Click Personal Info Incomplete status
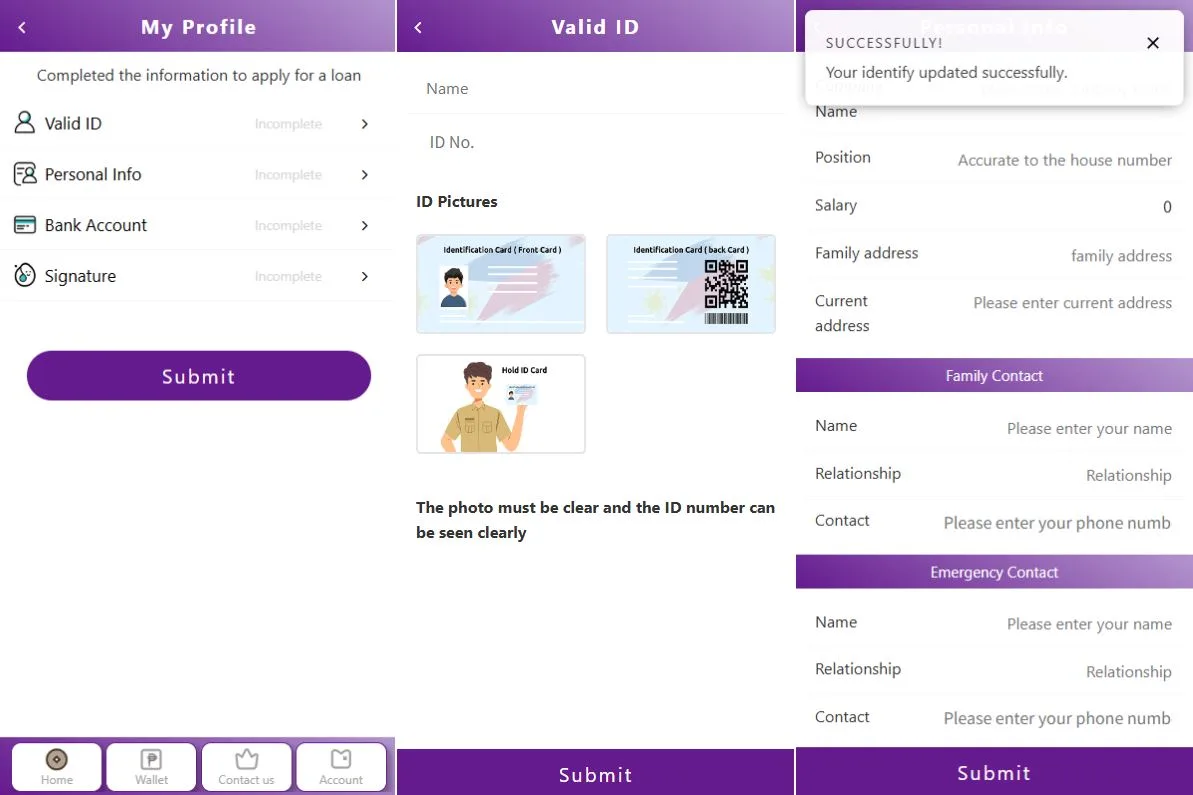1193x795 pixels. coord(288,175)
